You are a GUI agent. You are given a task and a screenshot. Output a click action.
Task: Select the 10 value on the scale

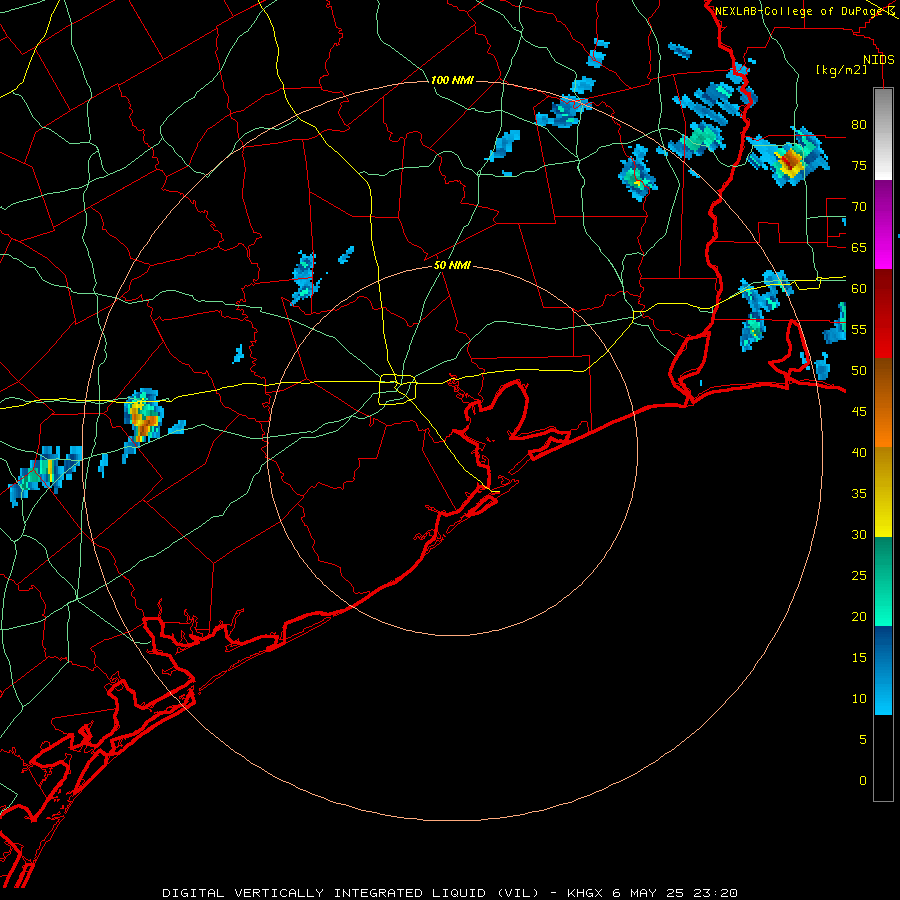859,699
